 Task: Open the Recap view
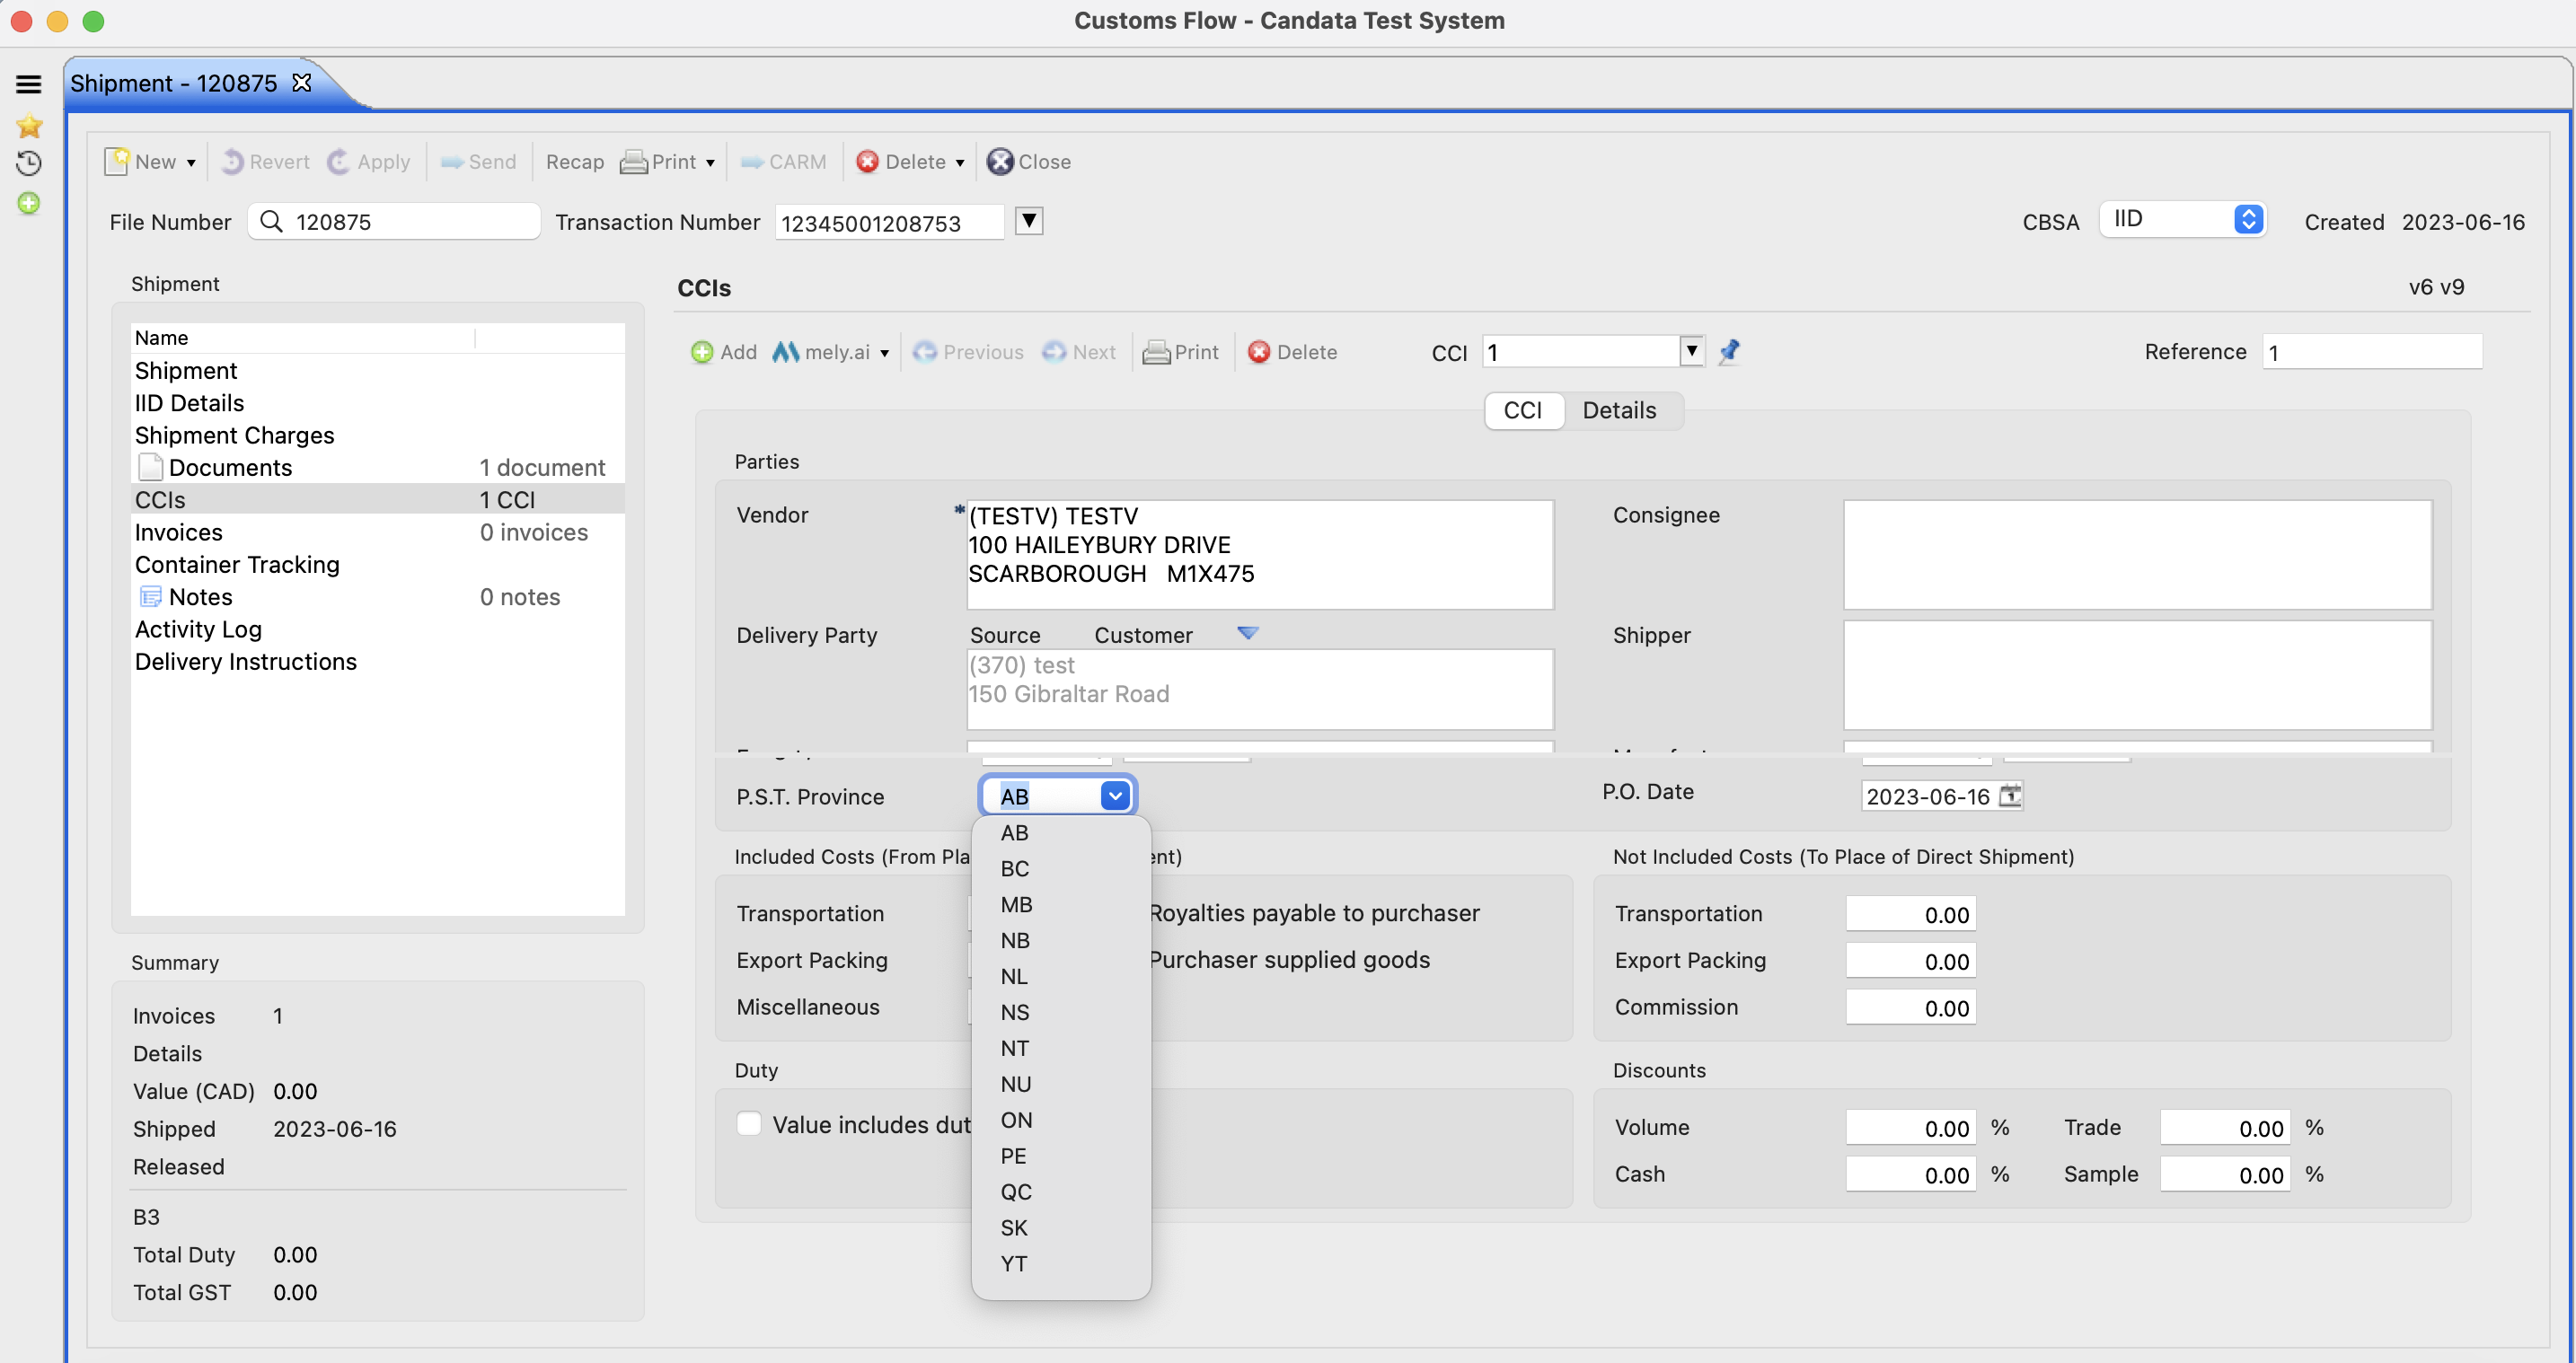coord(574,161)
